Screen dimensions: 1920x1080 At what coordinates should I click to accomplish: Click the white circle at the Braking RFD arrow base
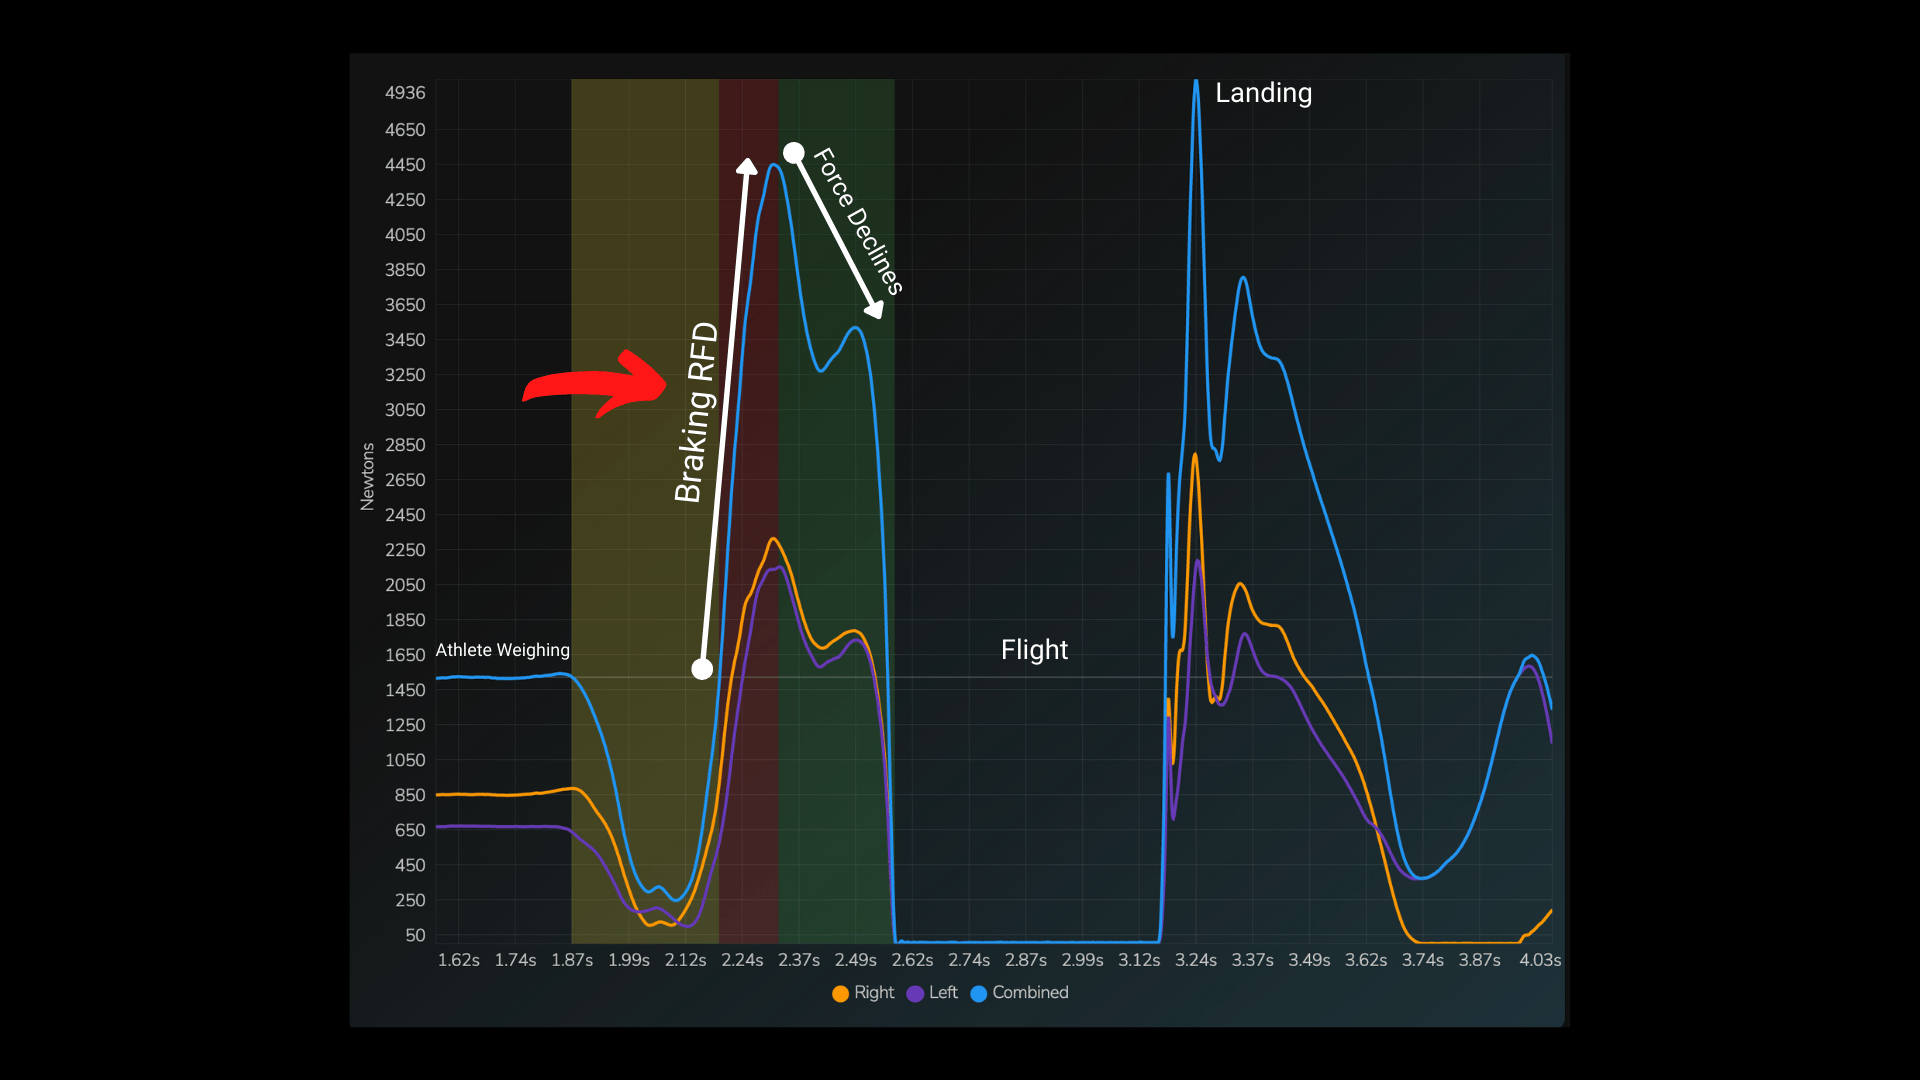pos(702,667)
